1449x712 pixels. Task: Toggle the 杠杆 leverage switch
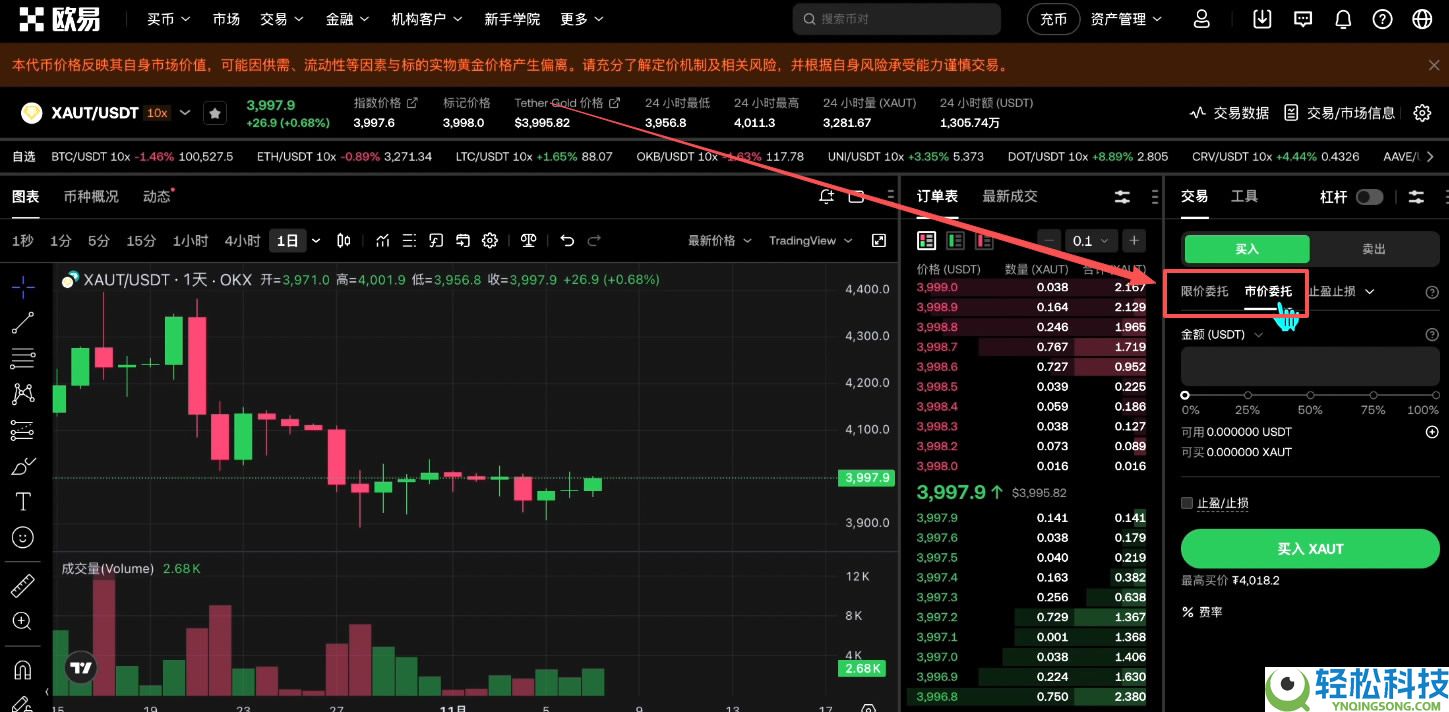(1368, 196)
